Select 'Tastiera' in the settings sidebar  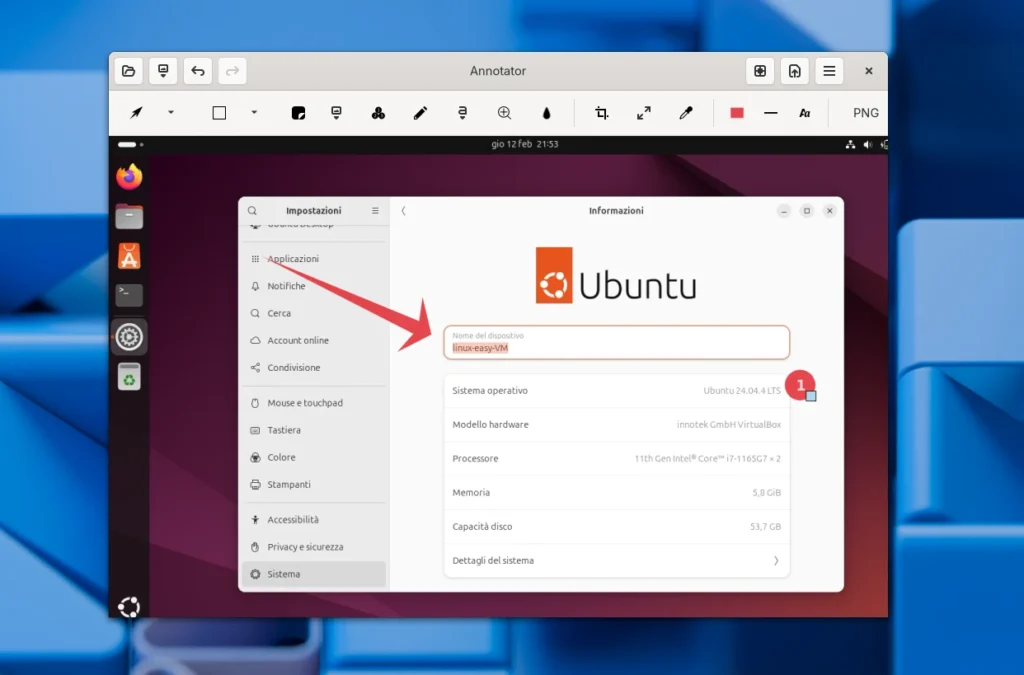tap(285, 430)
